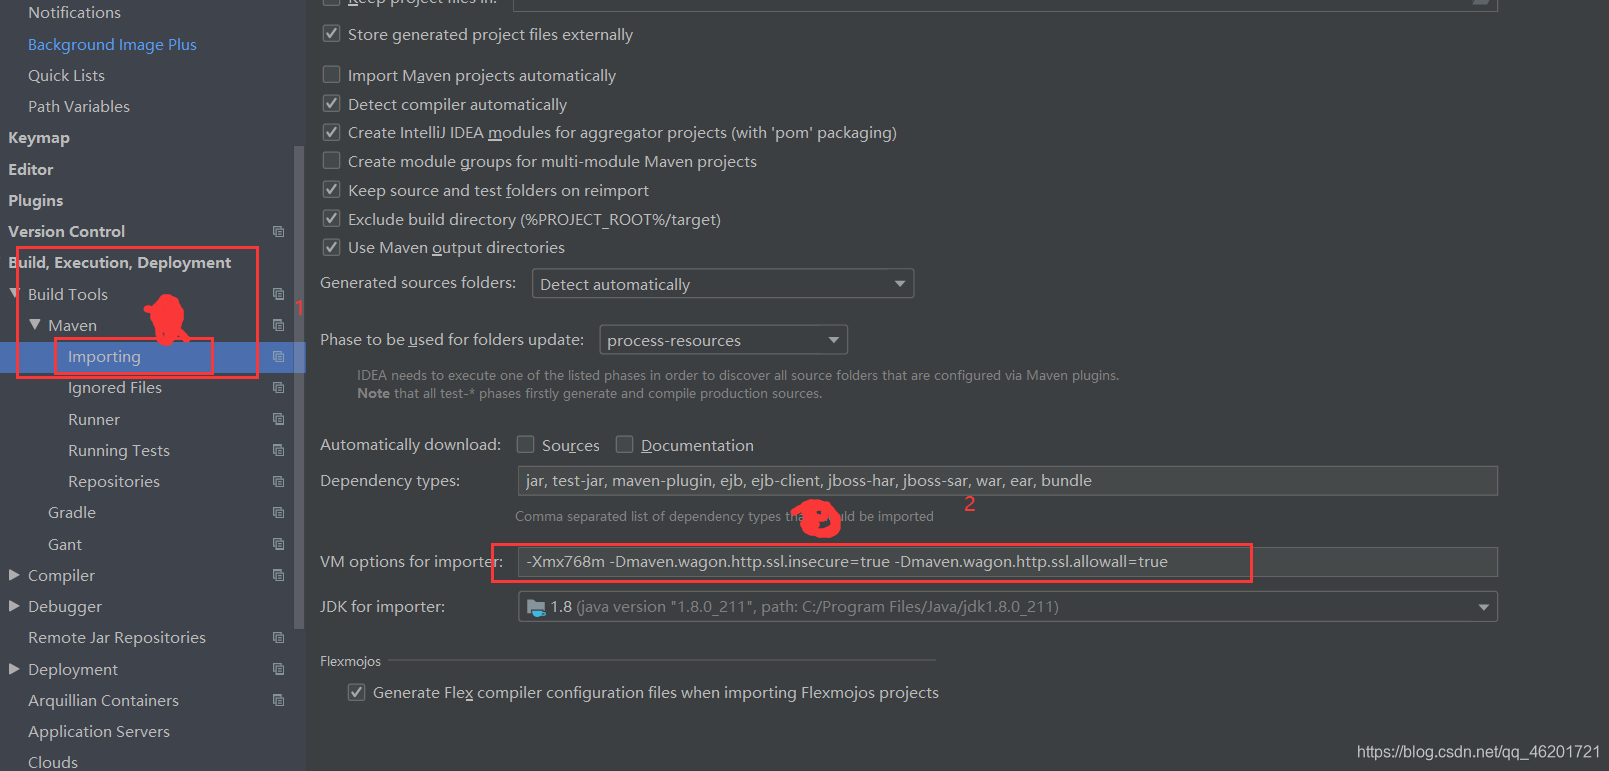Open Phase for folders update dropdown
This screenshot has width=1609, height=771.
coord(723,340)
